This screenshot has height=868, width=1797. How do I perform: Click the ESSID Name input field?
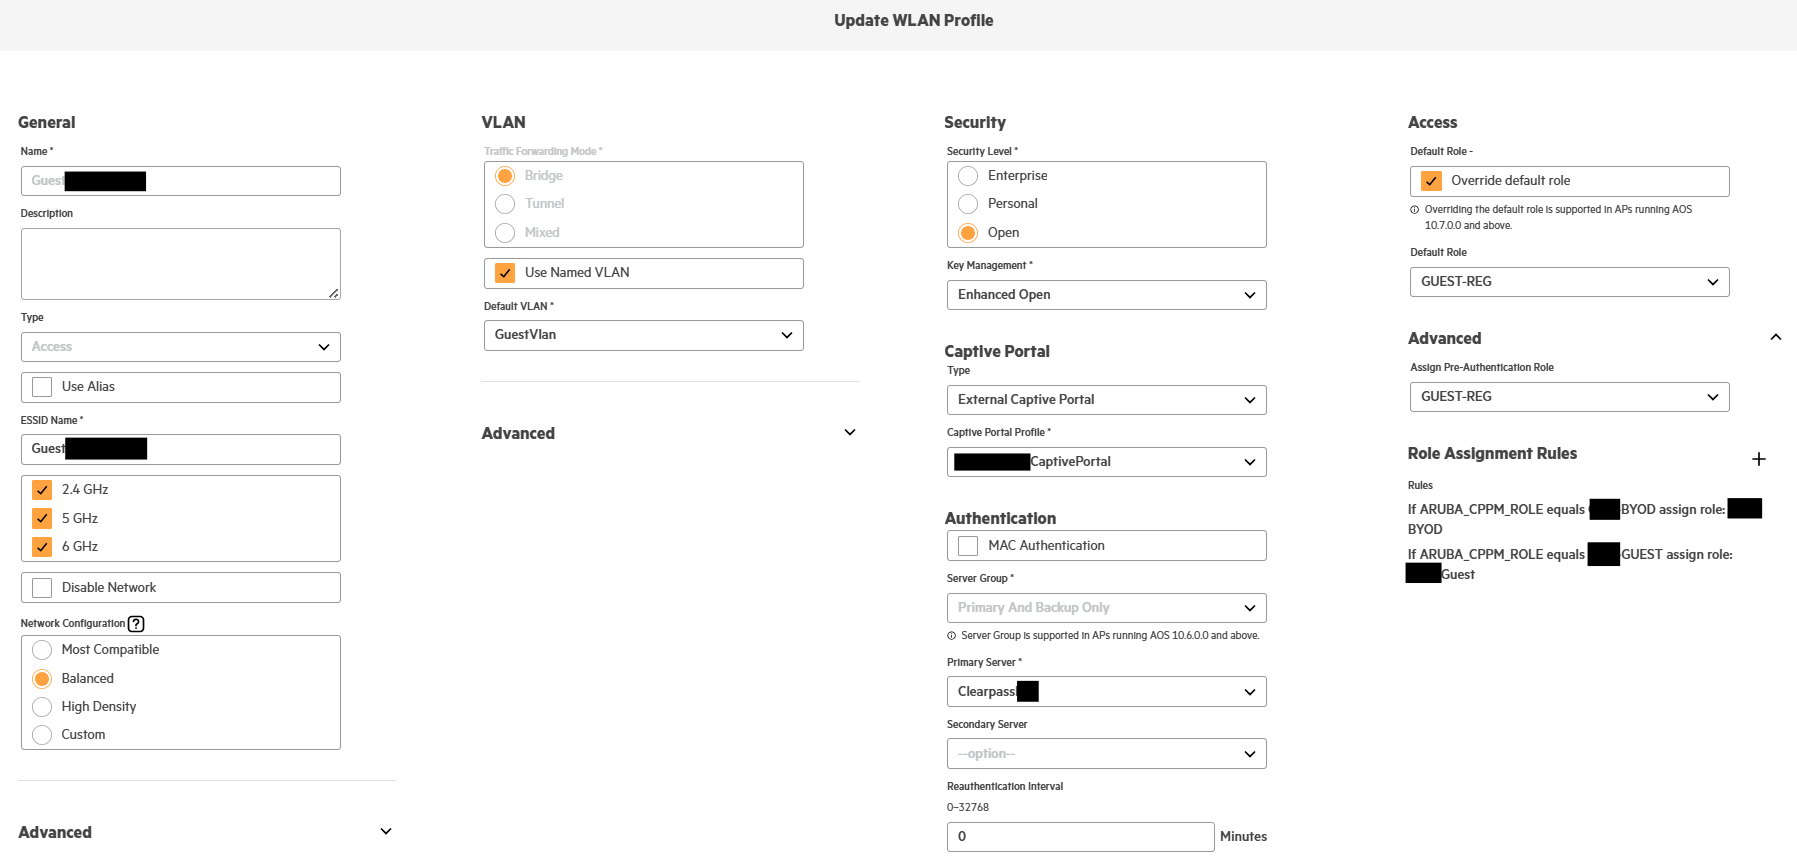(181, 449)
